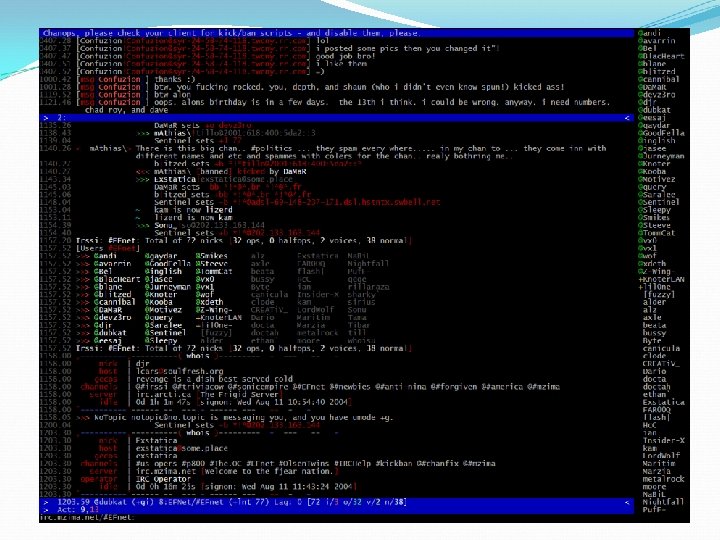This screenshot has height=540, width=720.
Task: Click the message "i like them"
Action: (341, 64)
